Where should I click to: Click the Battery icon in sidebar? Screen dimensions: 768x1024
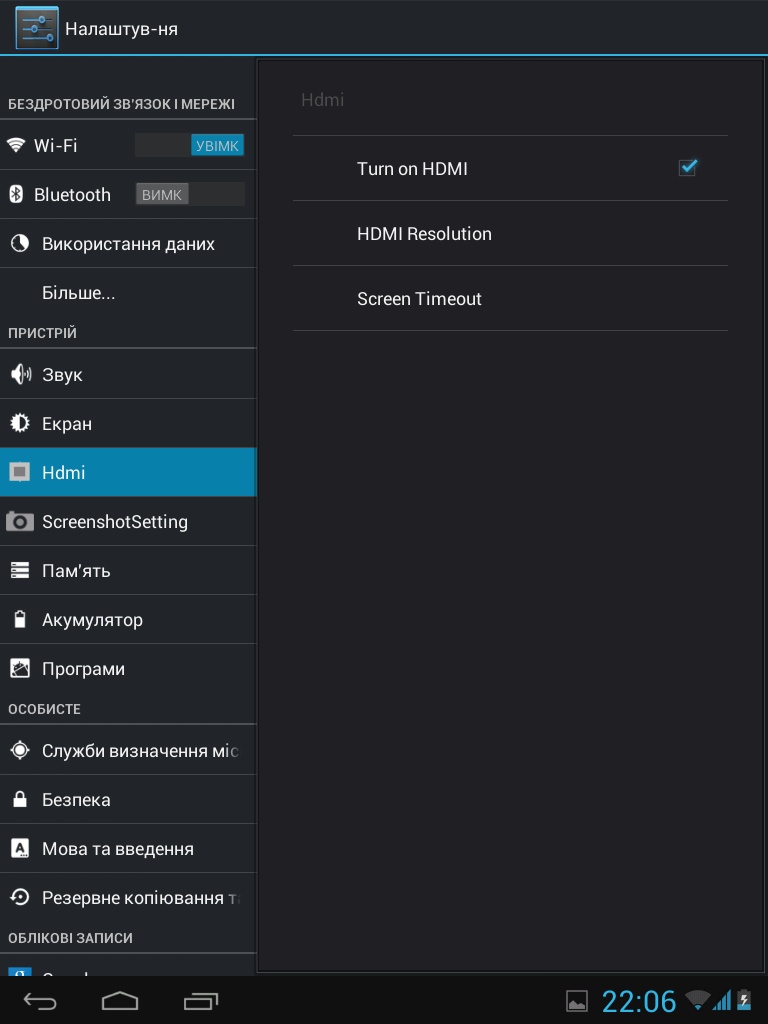point(20,620)
